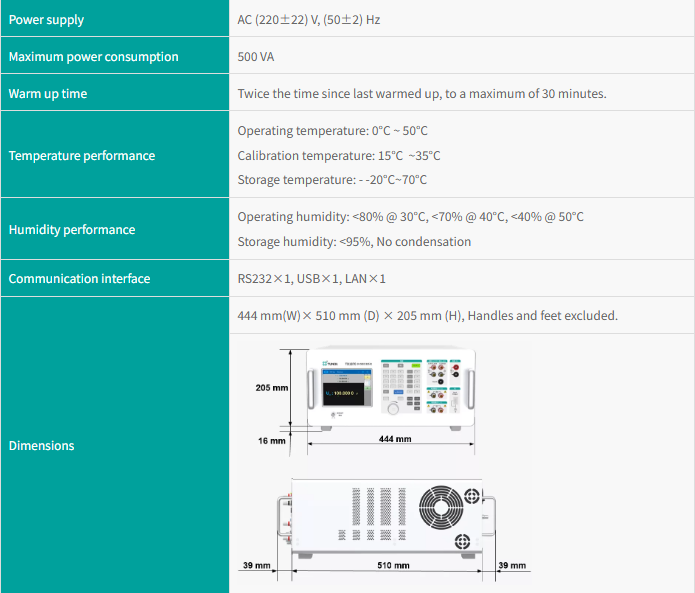Select the Maximum power consumption header cell
The height and width of the screenshot is (593, 695).
click(114, 56)
